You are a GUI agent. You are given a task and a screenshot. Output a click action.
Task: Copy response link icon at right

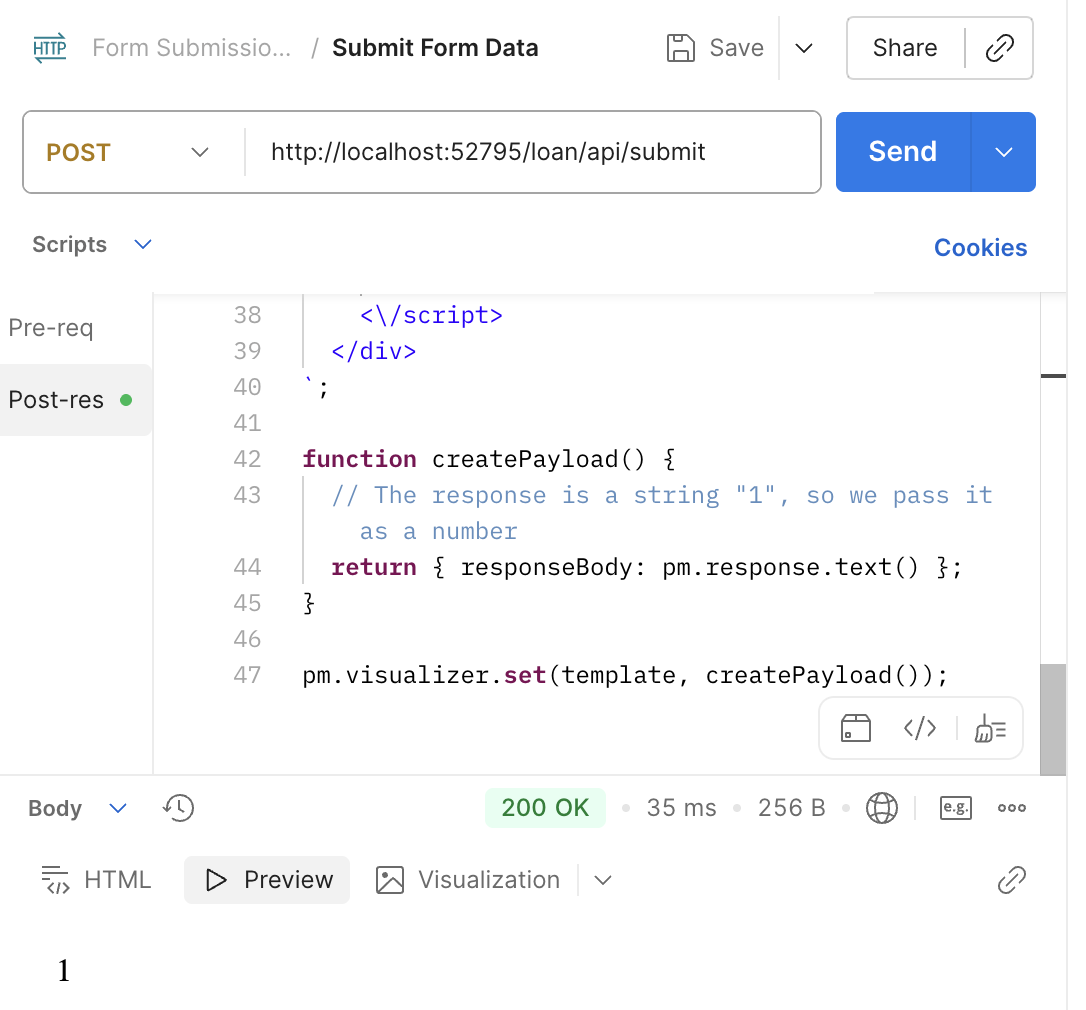click(1012, 880)
